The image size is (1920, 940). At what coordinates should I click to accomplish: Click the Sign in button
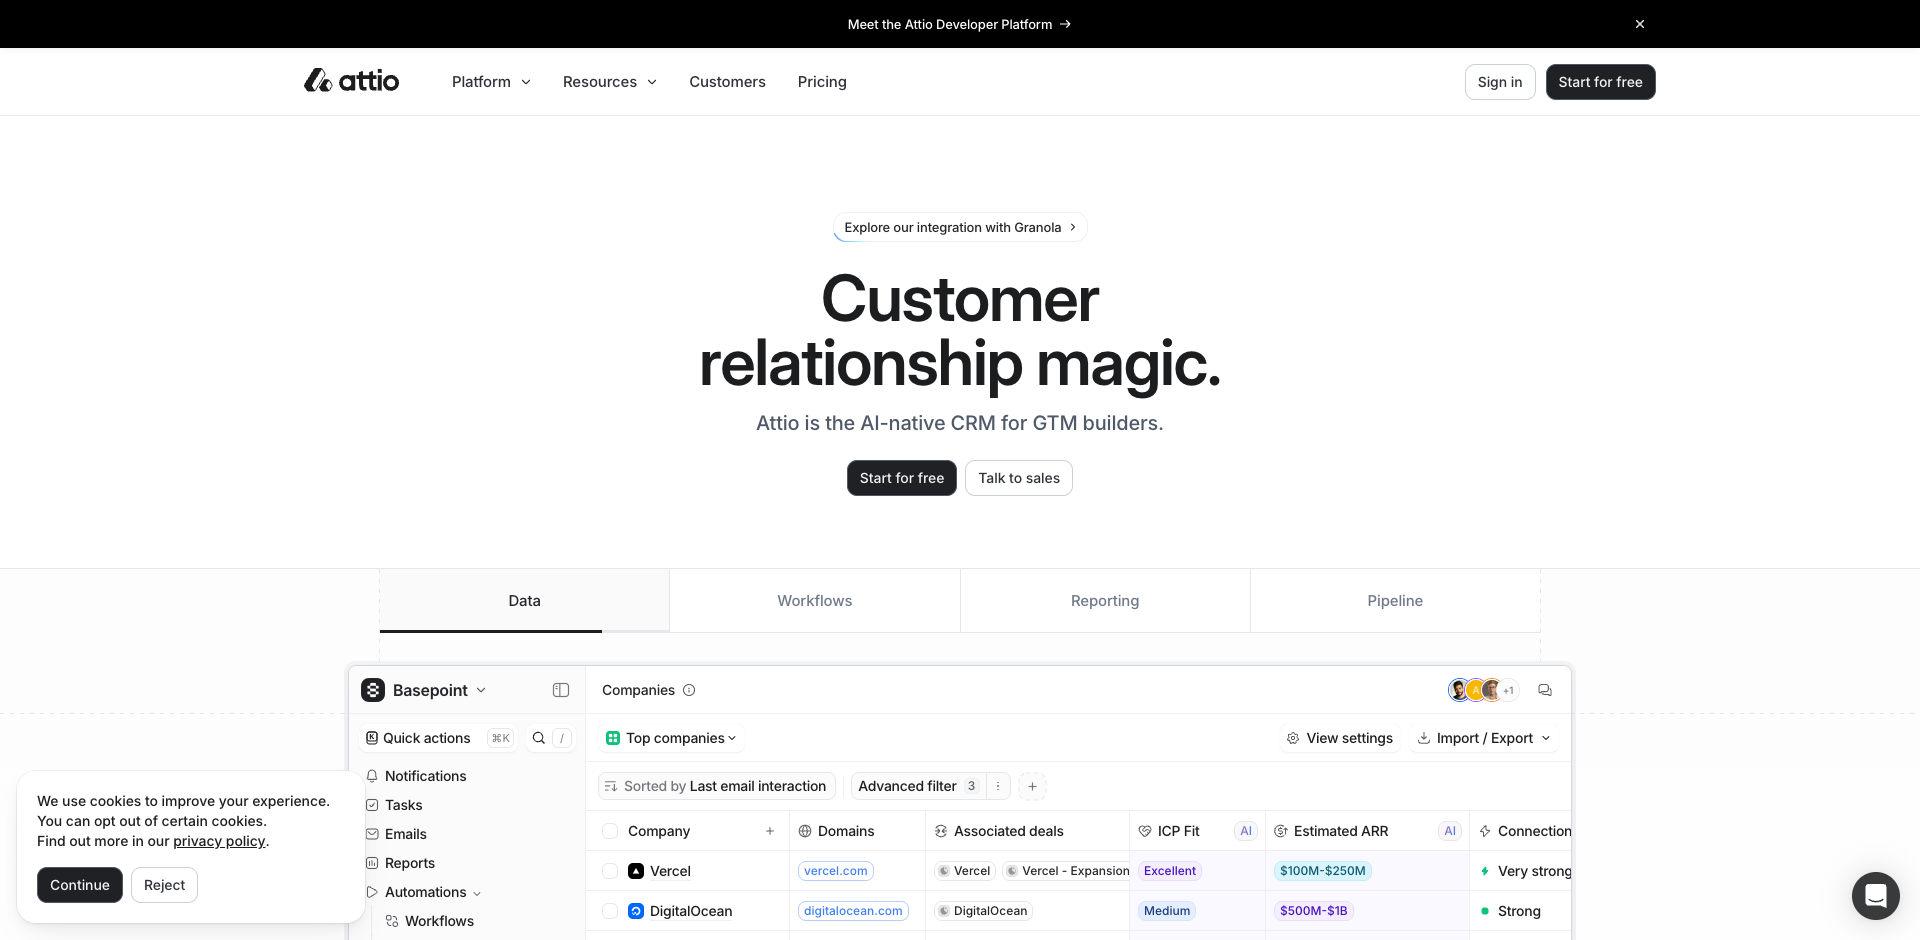1500,82
